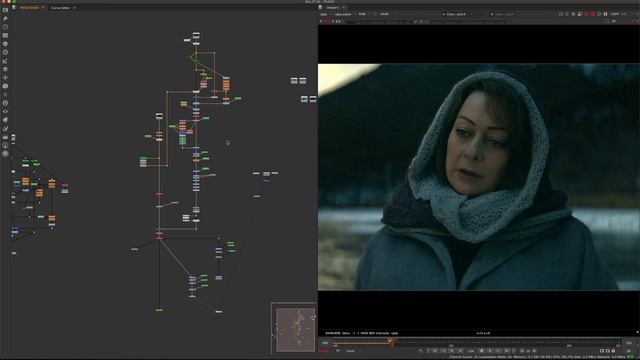Viewport: 640px width, 360px height.
Task: Open the Merge nodes menu
Action: (x=5, y=69)
